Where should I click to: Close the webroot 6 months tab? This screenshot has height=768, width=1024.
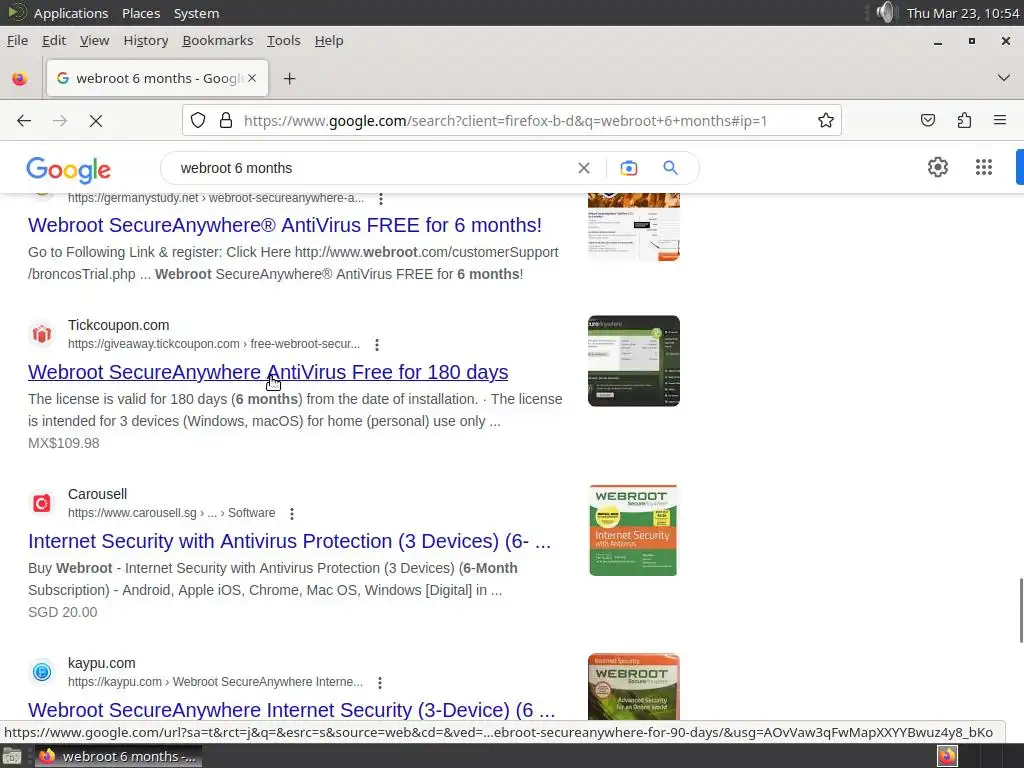252,78
